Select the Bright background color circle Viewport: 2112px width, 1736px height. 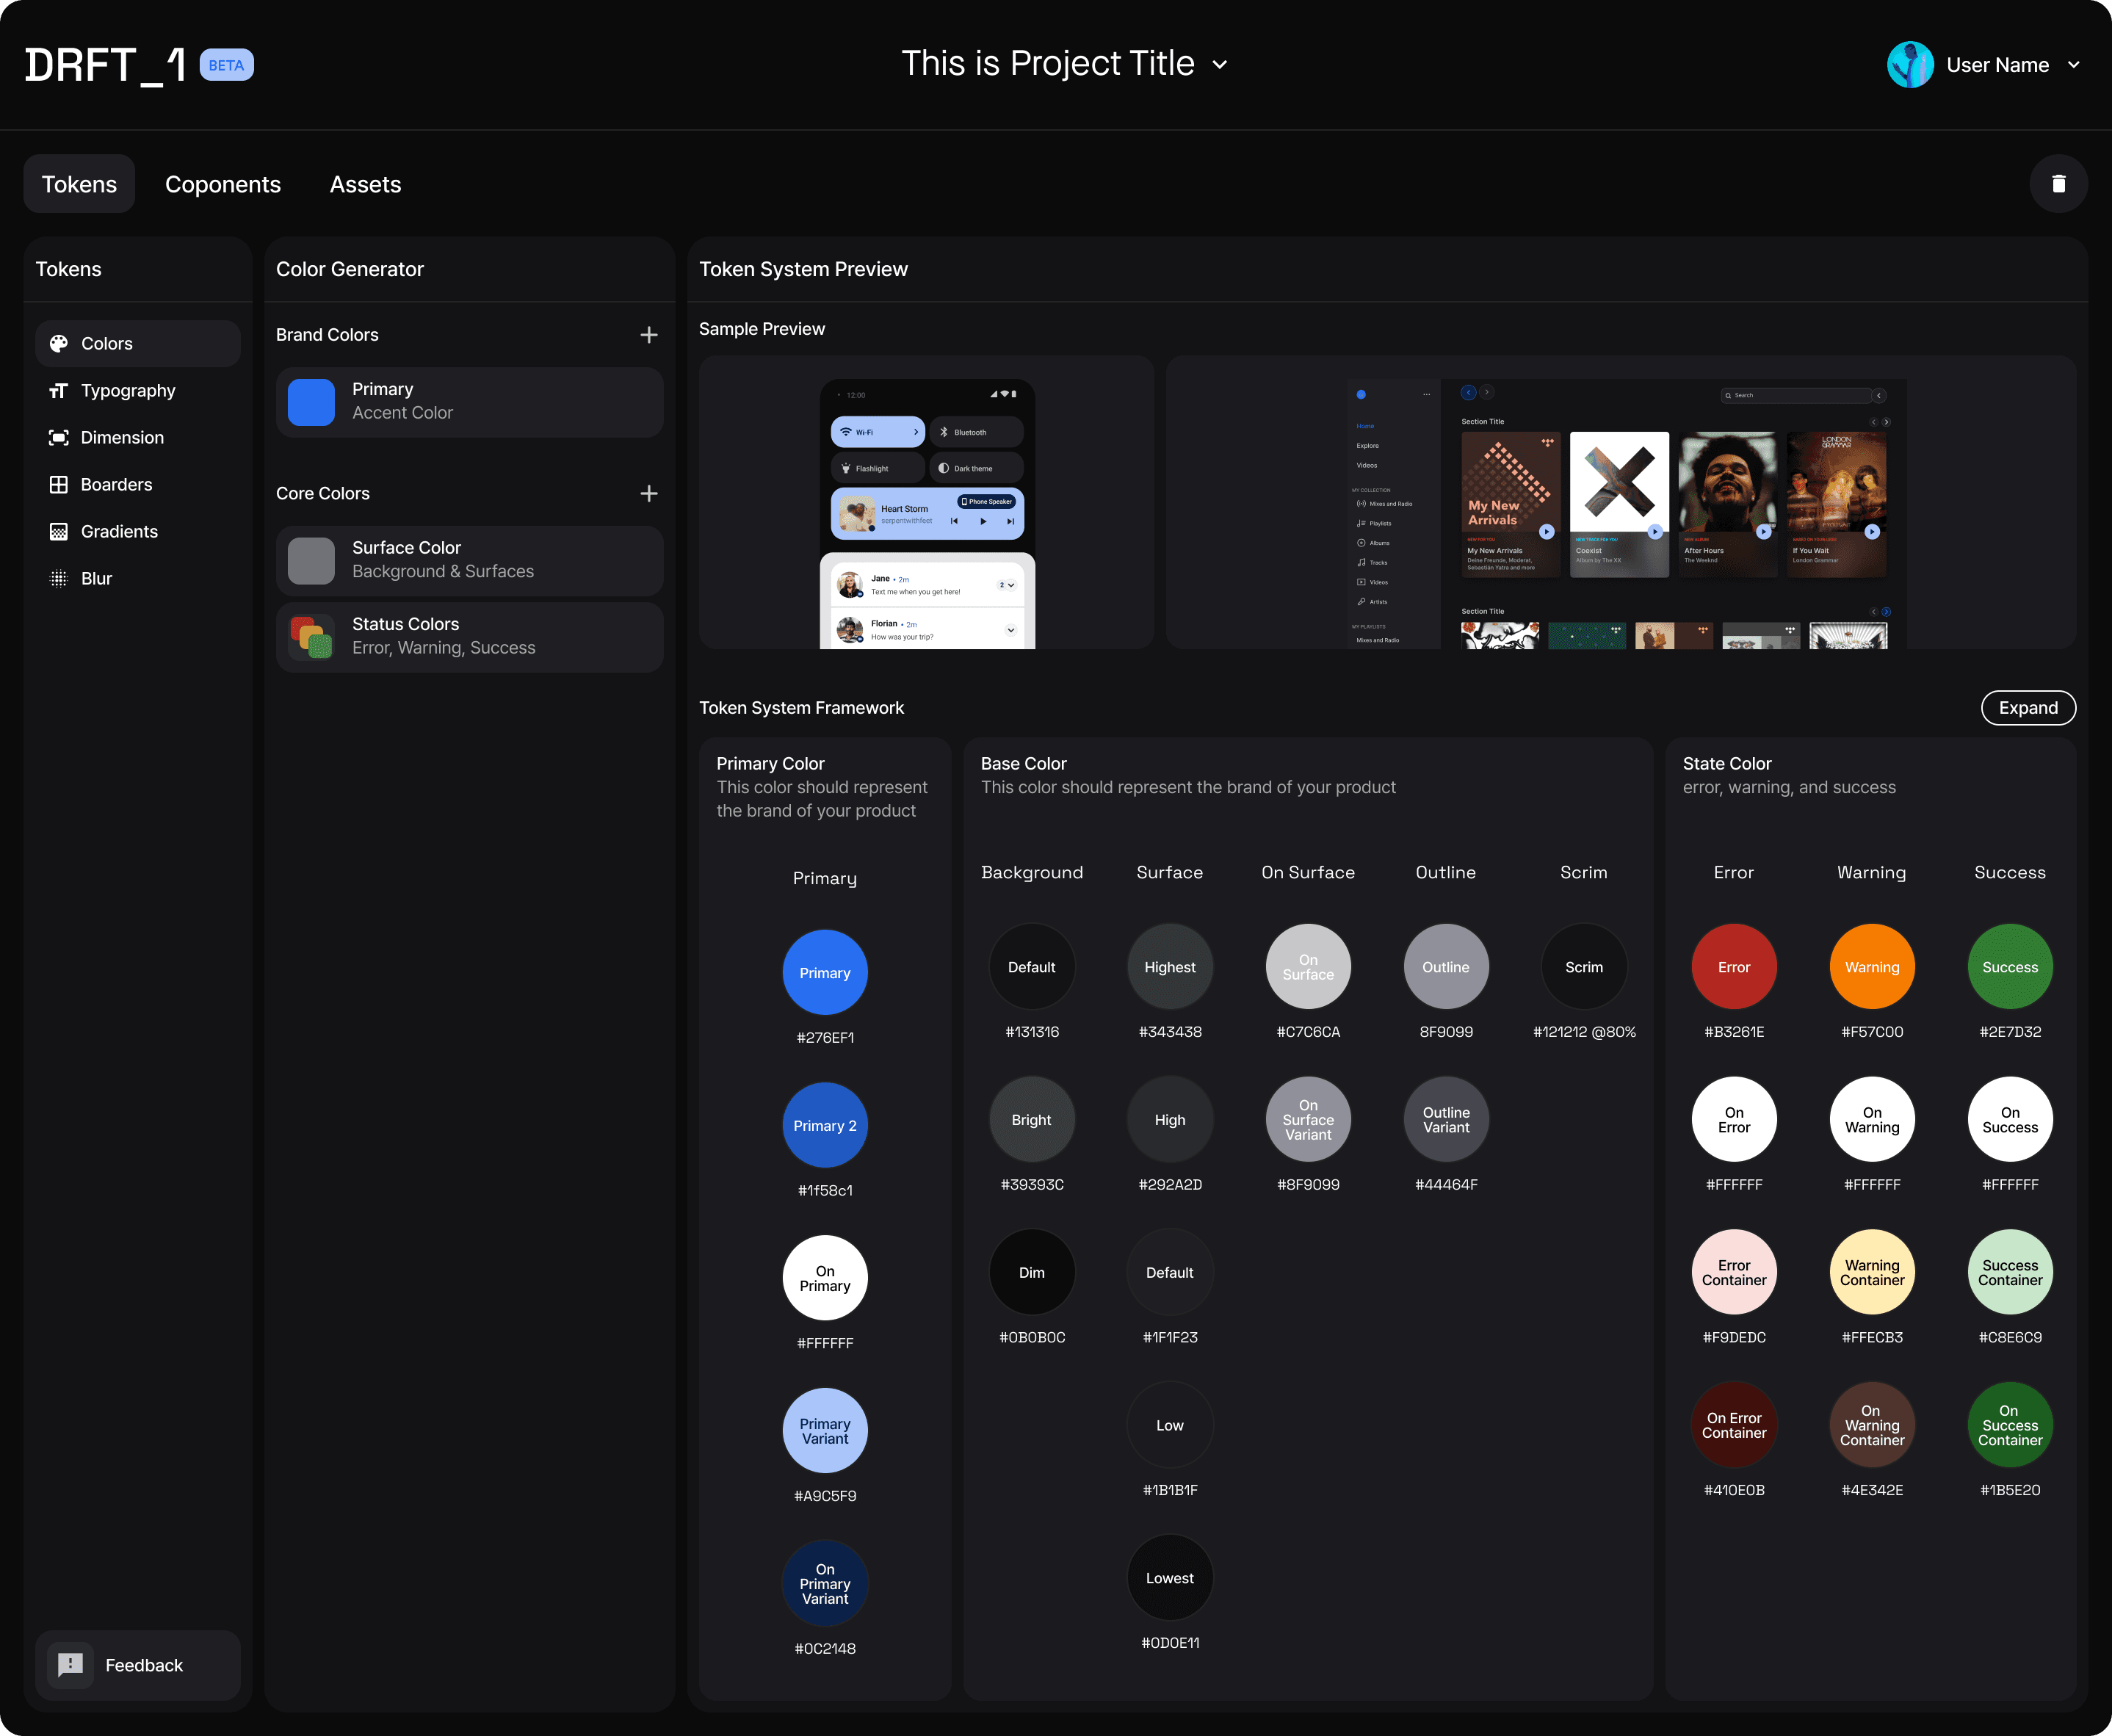[1032, 1120]
